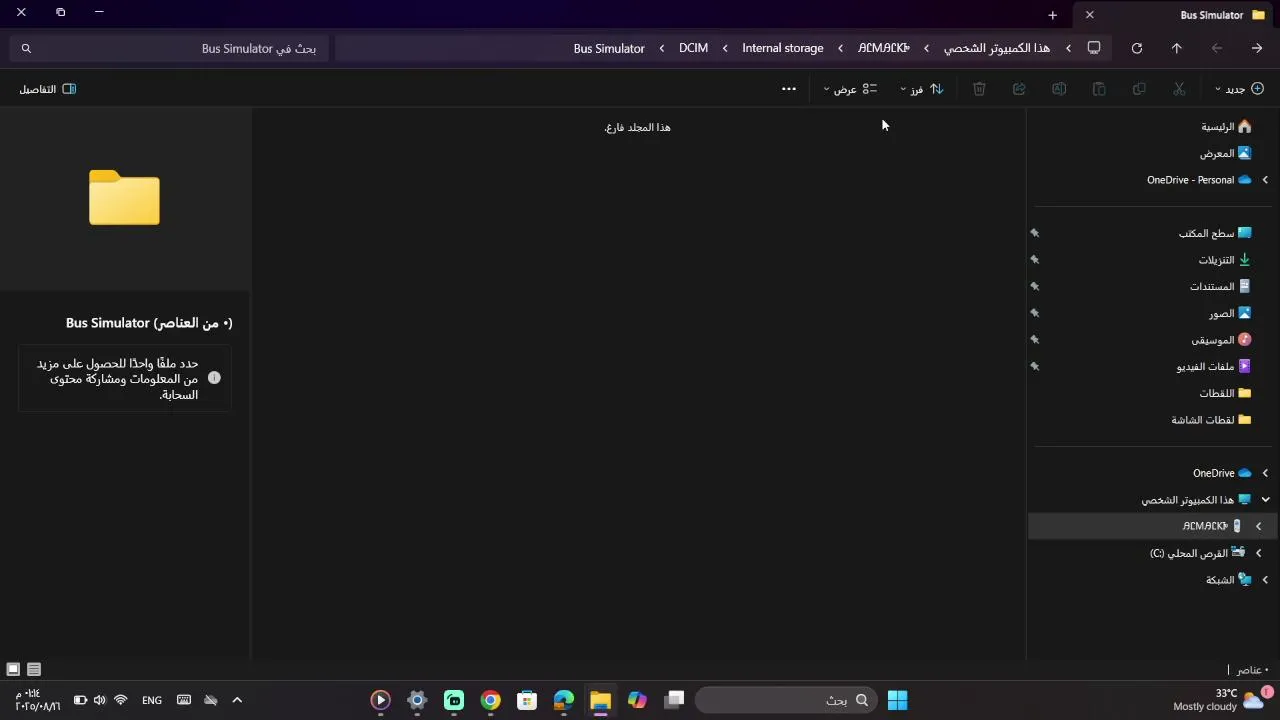1280x720 pixels.
Task: Click the copy icon in toolbar
Action: (x=1139, y=89)
